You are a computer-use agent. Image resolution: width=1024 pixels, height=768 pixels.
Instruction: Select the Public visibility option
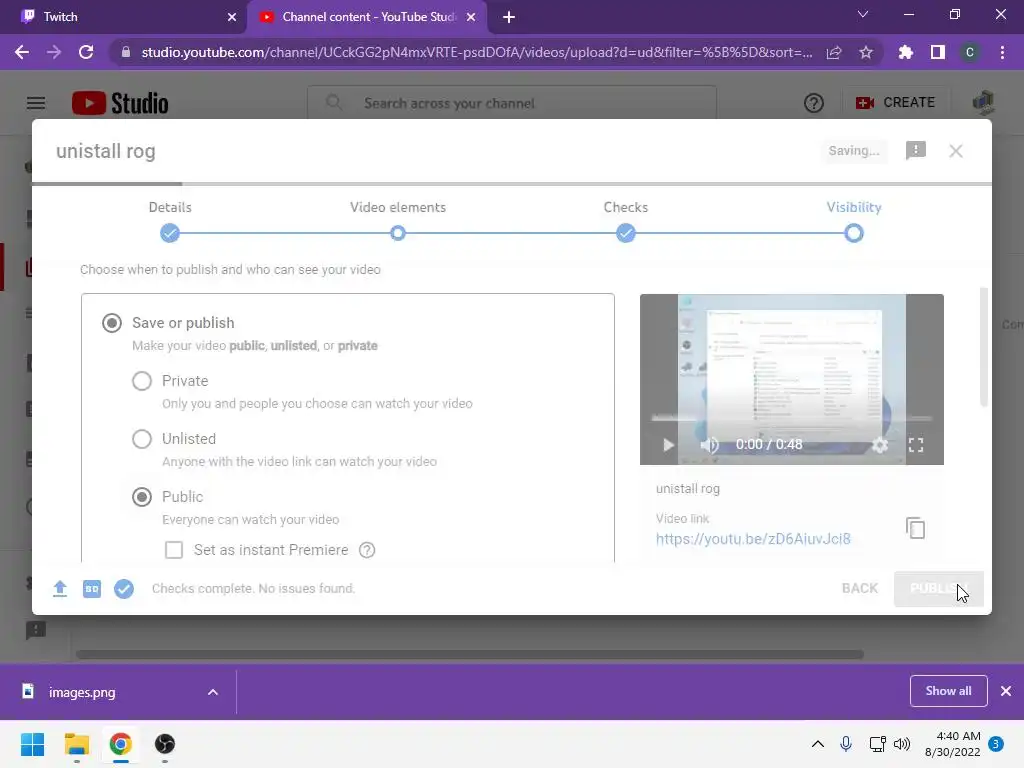click(142, 497)
